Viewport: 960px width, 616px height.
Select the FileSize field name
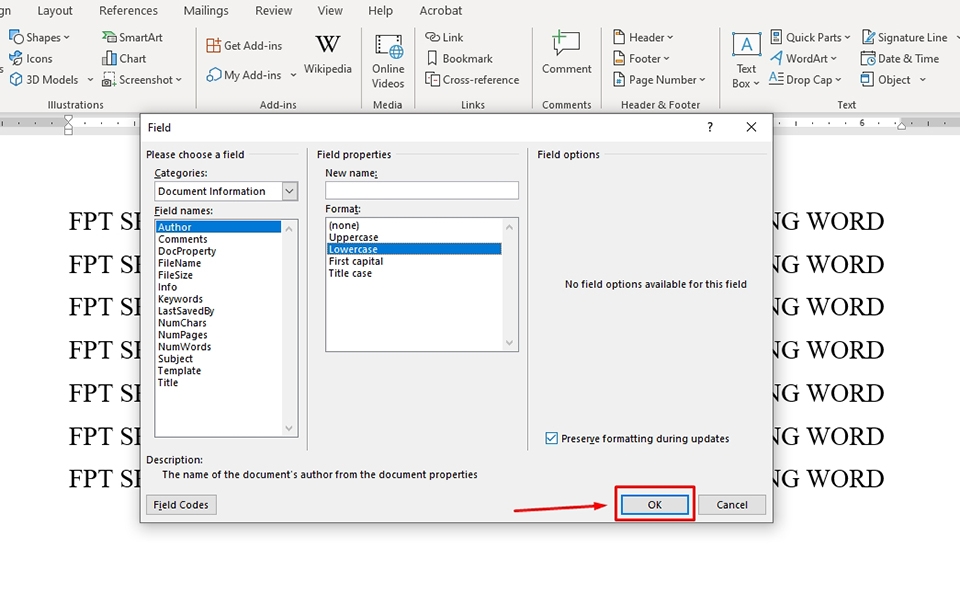pyautogui.click(x=219, y=275)
